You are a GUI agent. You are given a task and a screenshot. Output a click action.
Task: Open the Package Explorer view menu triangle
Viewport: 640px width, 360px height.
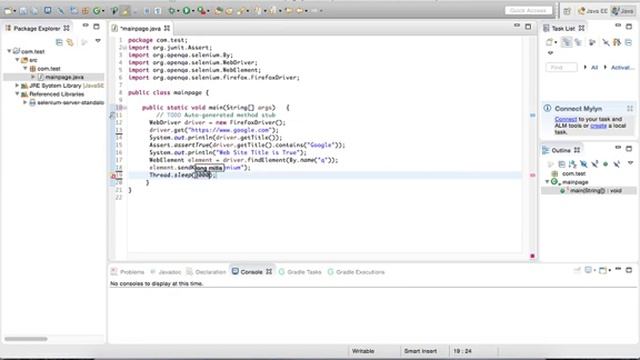point(98,41)
